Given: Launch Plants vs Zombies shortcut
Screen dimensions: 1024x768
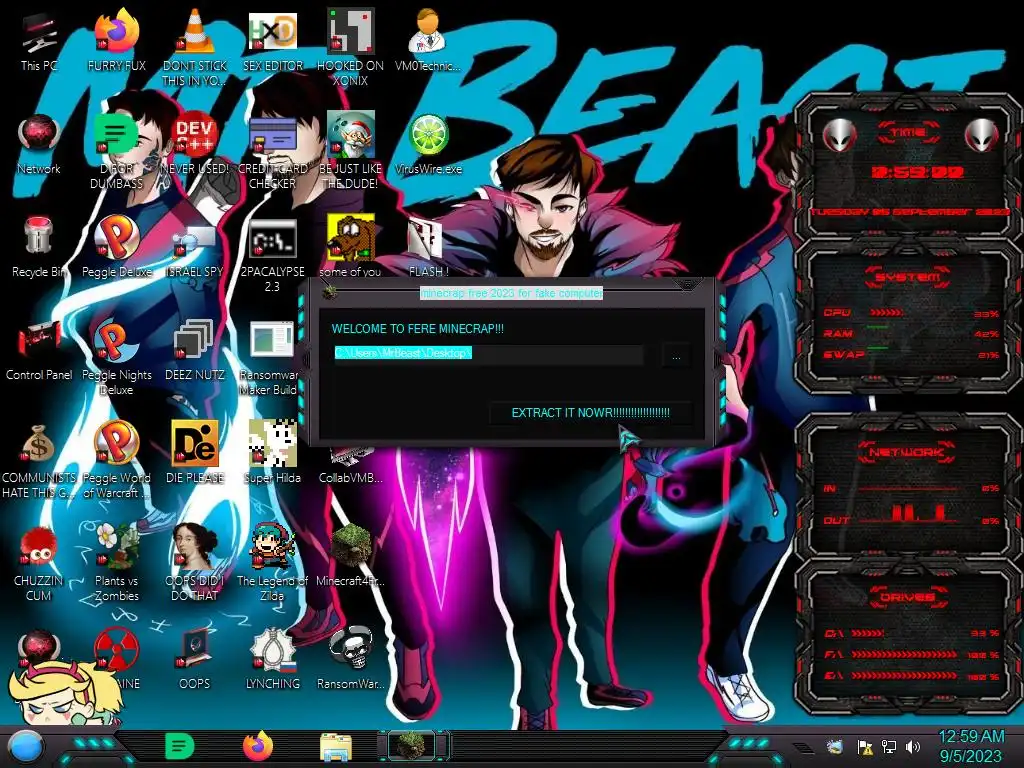Looking at the screenshot, I should click(116, 563).
